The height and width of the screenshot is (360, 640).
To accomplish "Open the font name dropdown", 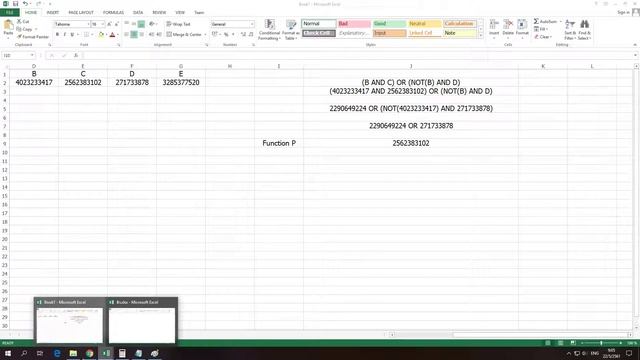I will click(88, 24).
